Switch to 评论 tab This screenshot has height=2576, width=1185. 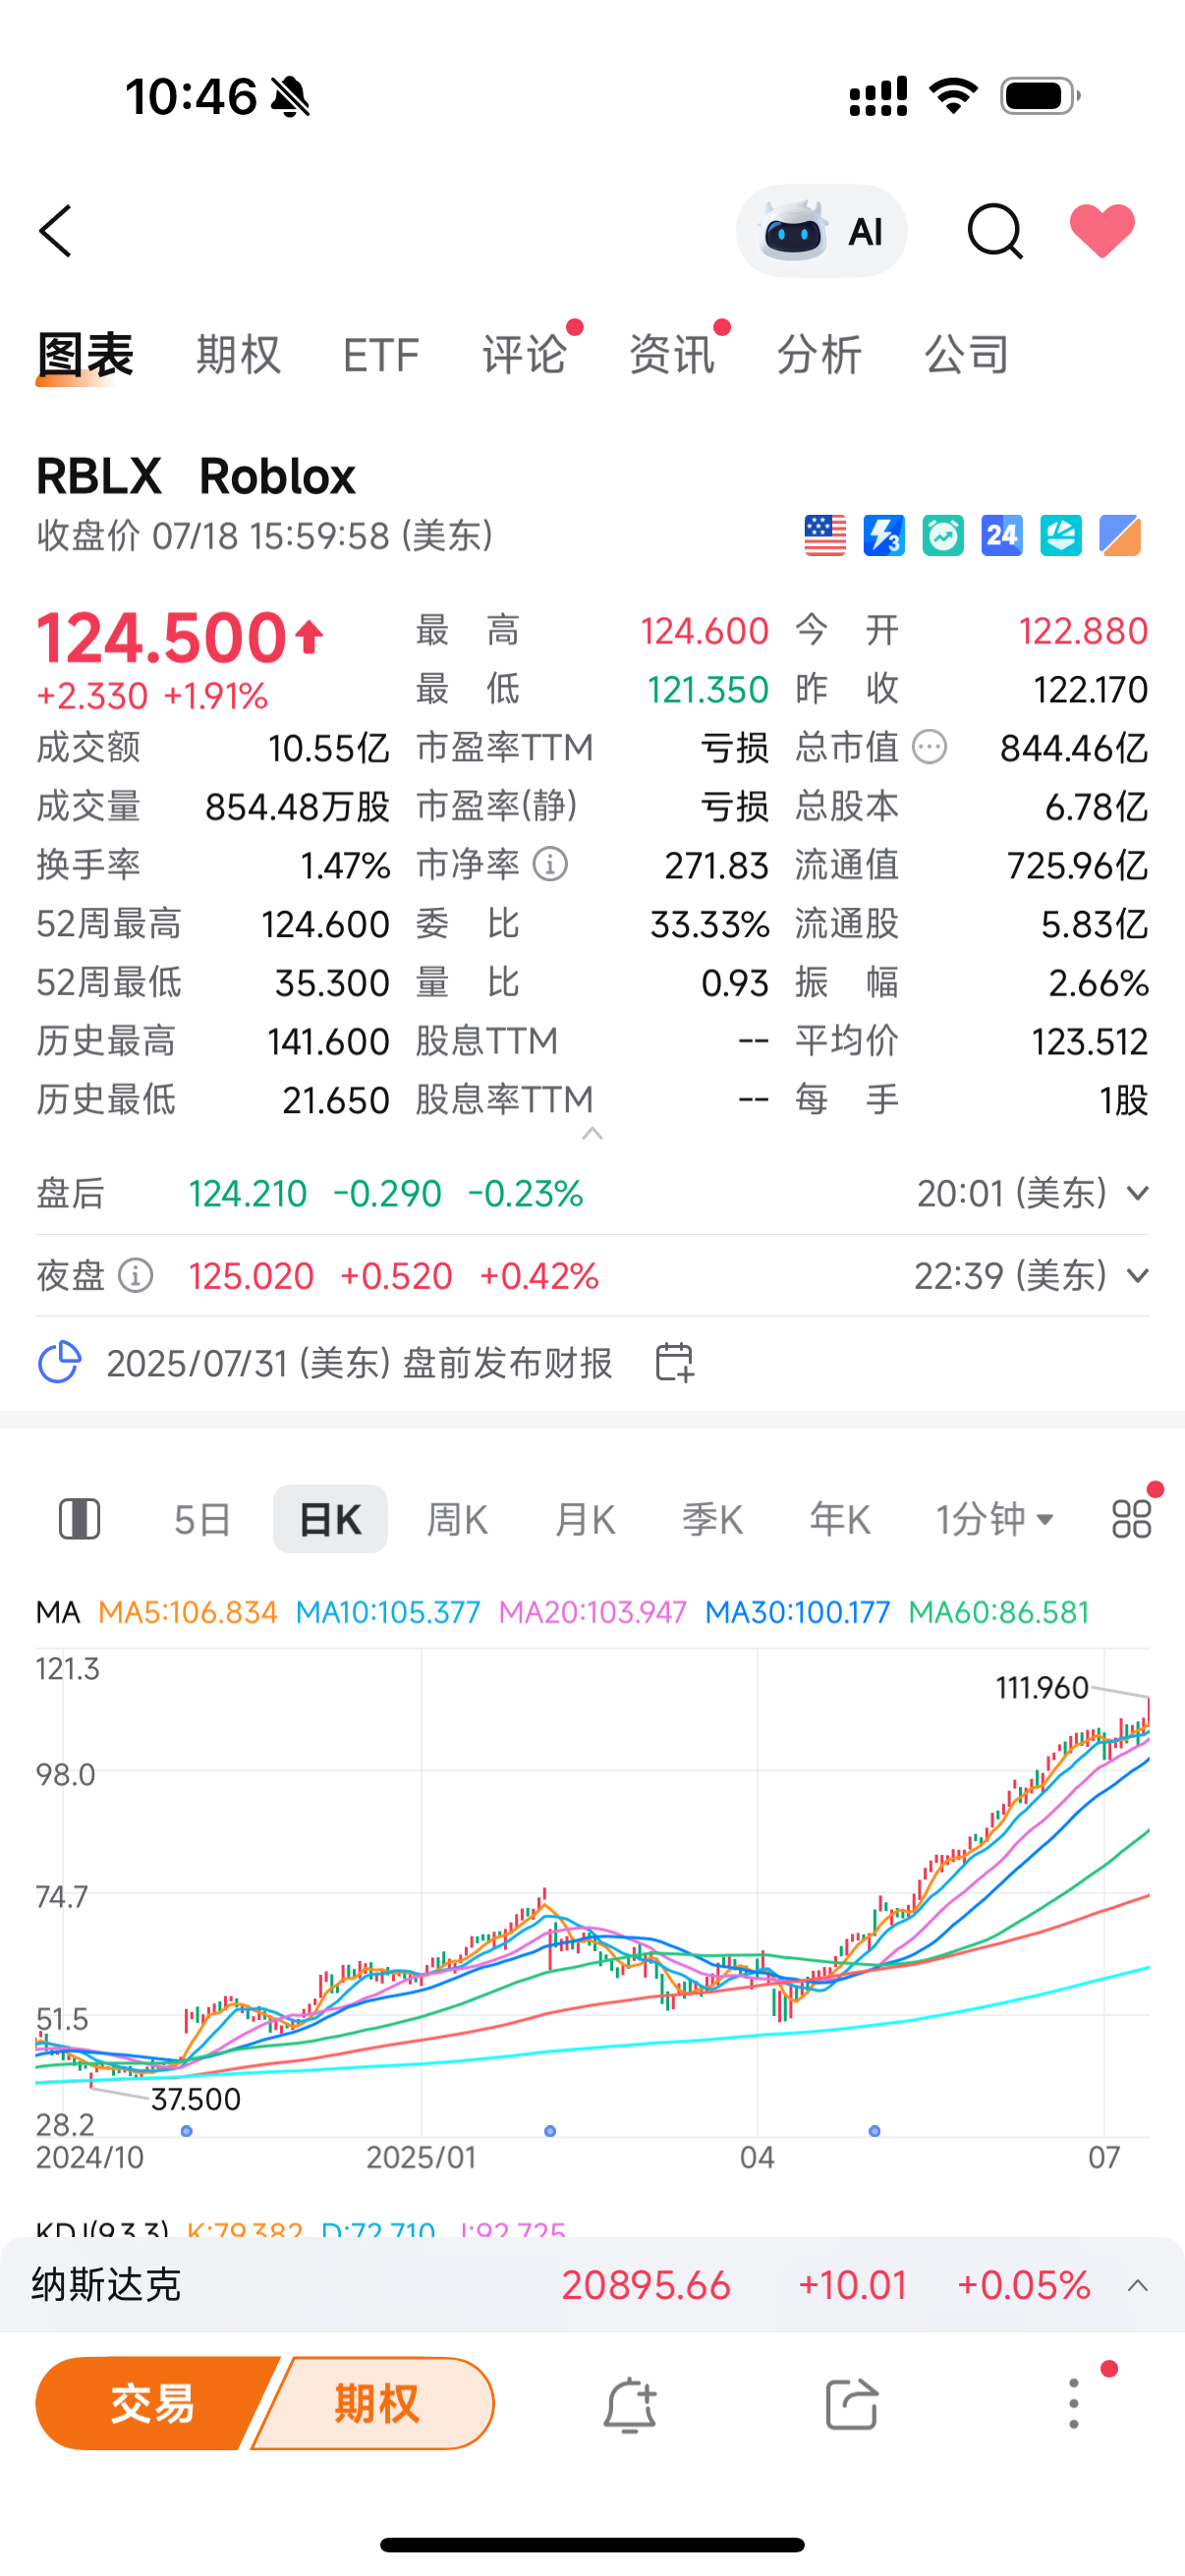525,356
